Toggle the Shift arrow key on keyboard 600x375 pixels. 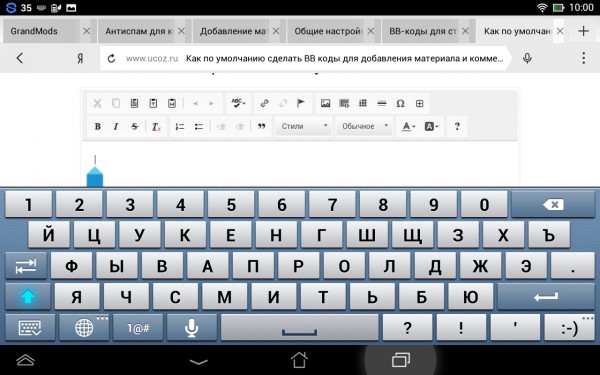[28, 296]
